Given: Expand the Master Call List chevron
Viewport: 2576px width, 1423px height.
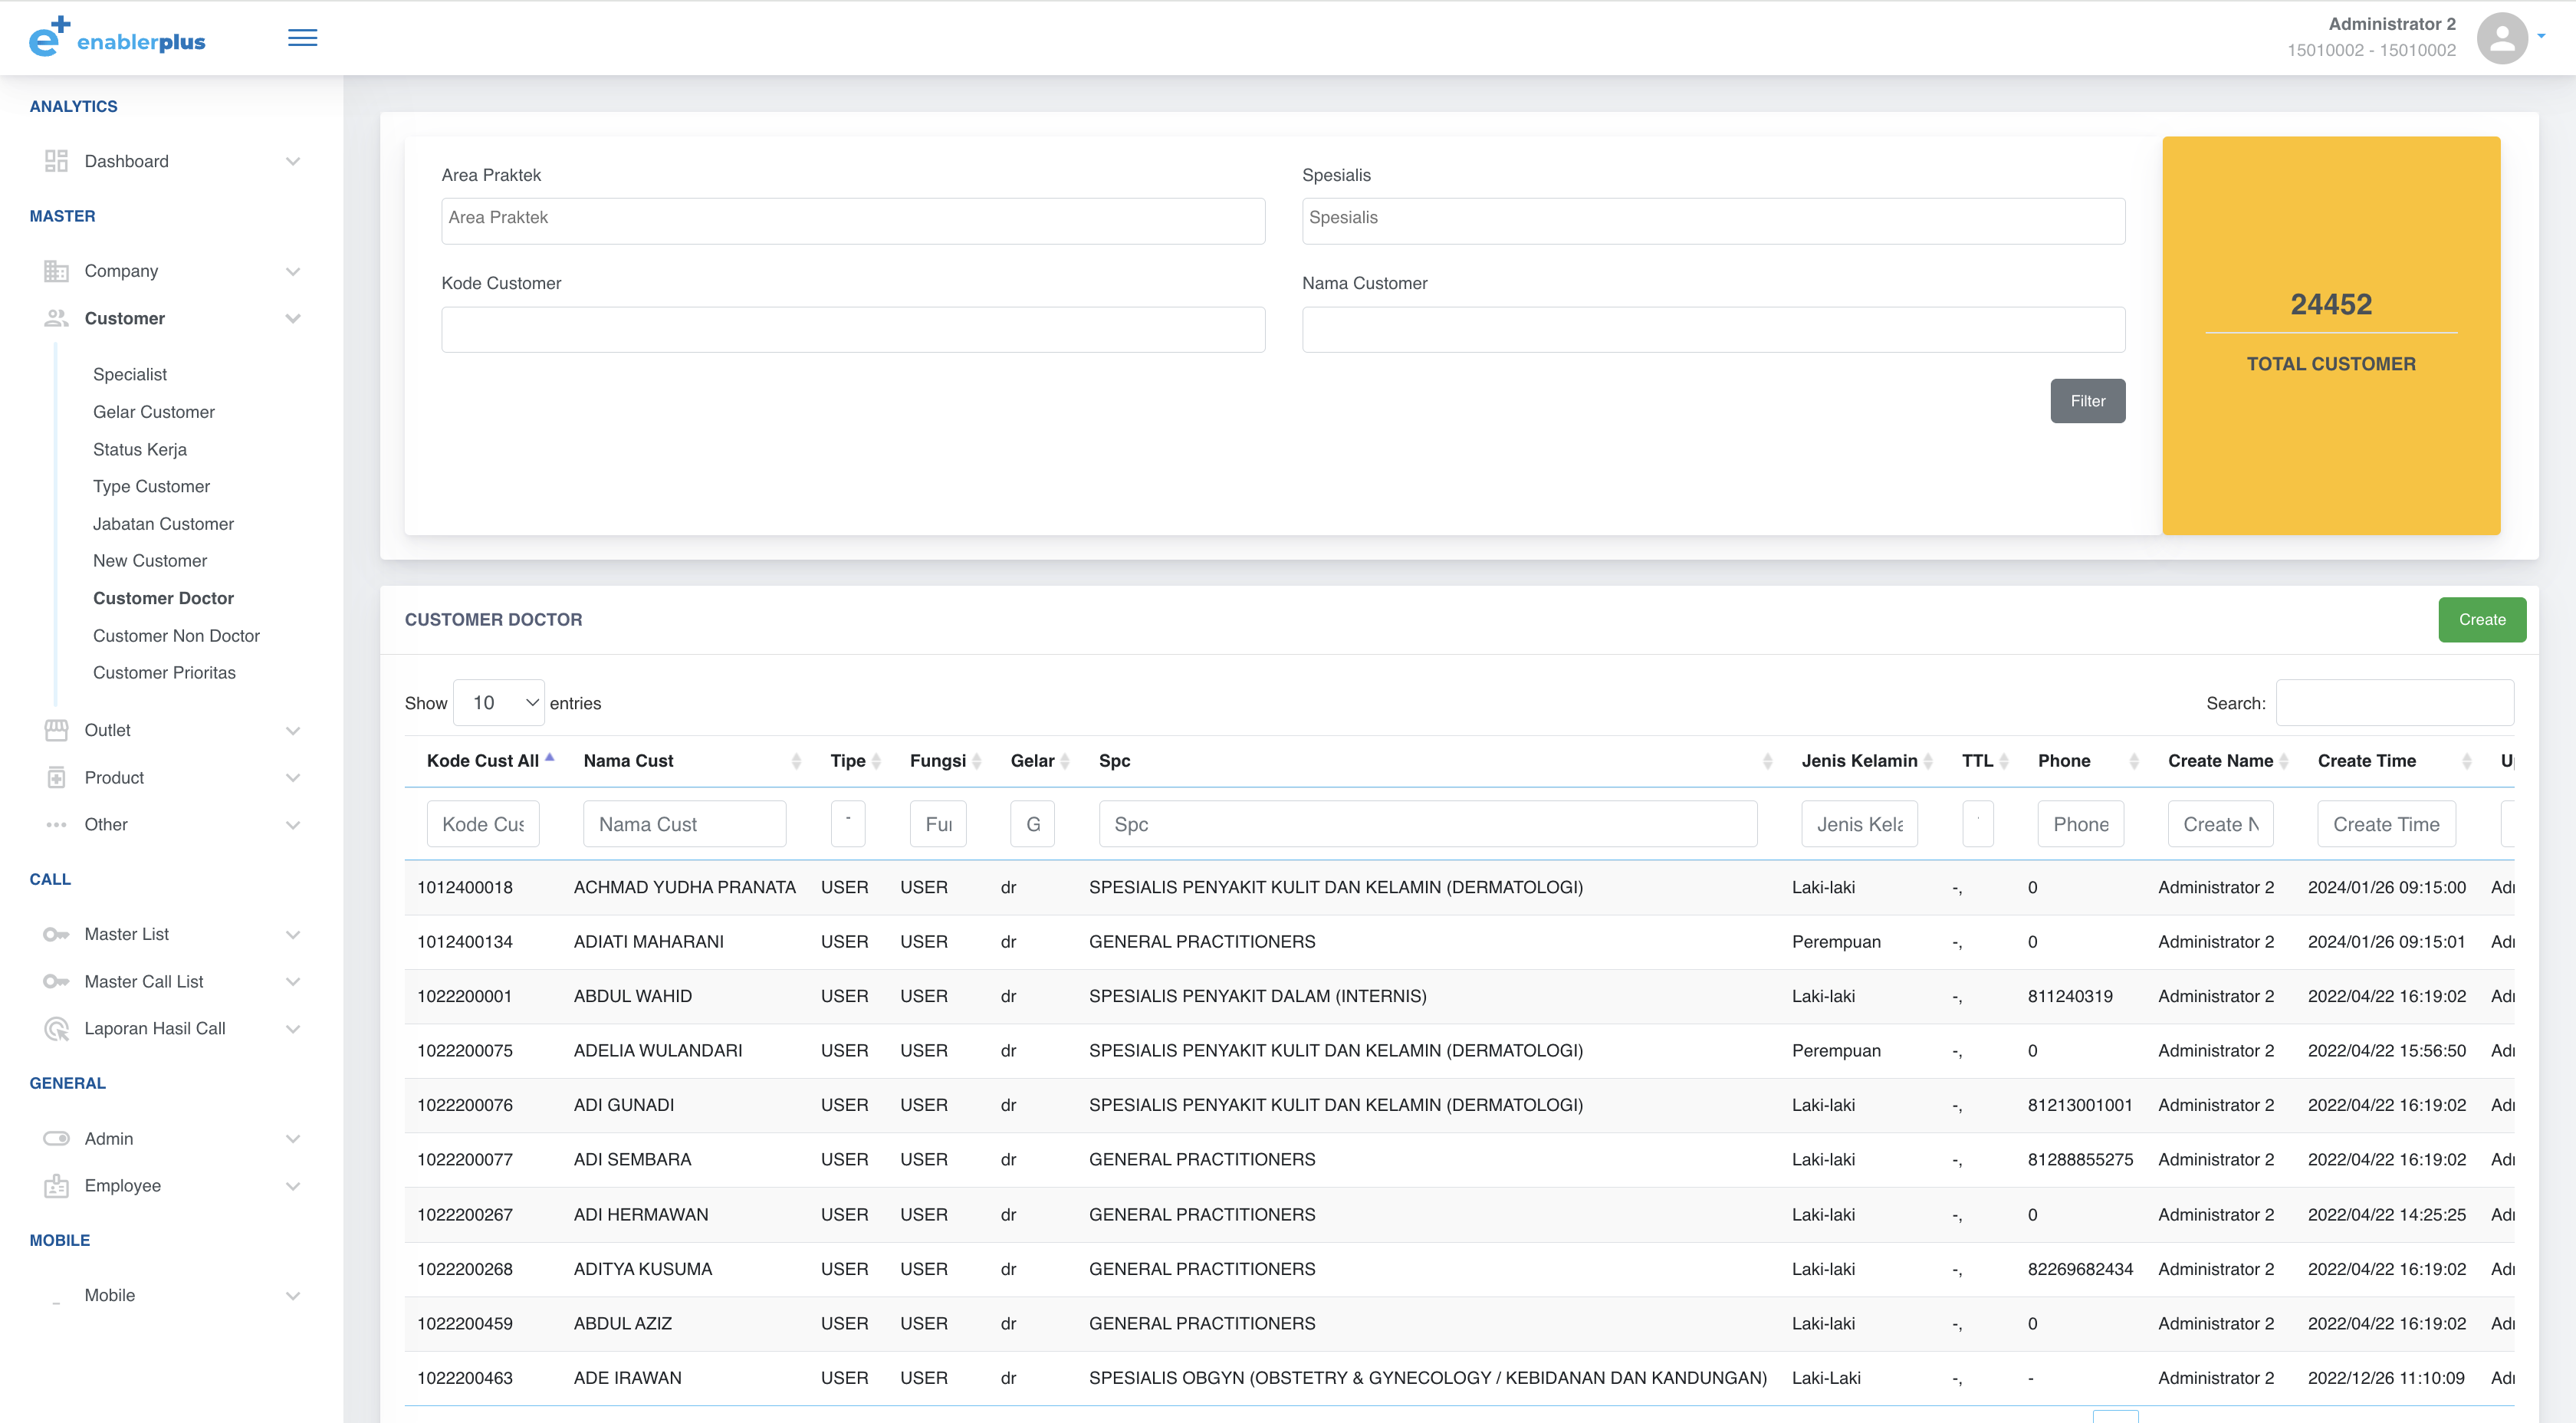Looking at the screenshot, I should [x=293, y=982].
